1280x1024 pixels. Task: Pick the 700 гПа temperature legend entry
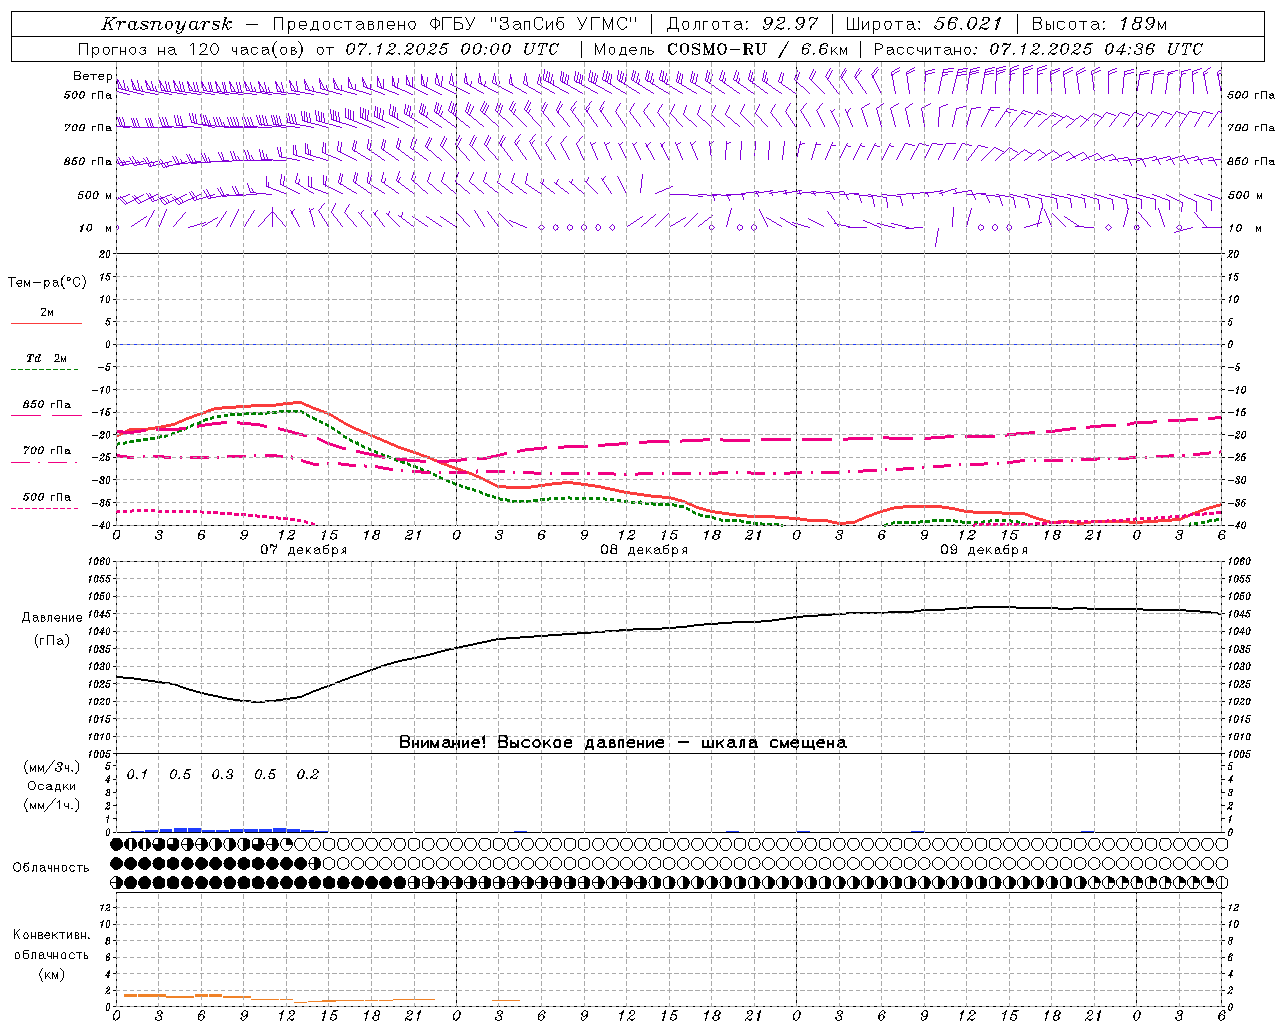point(46,451)
